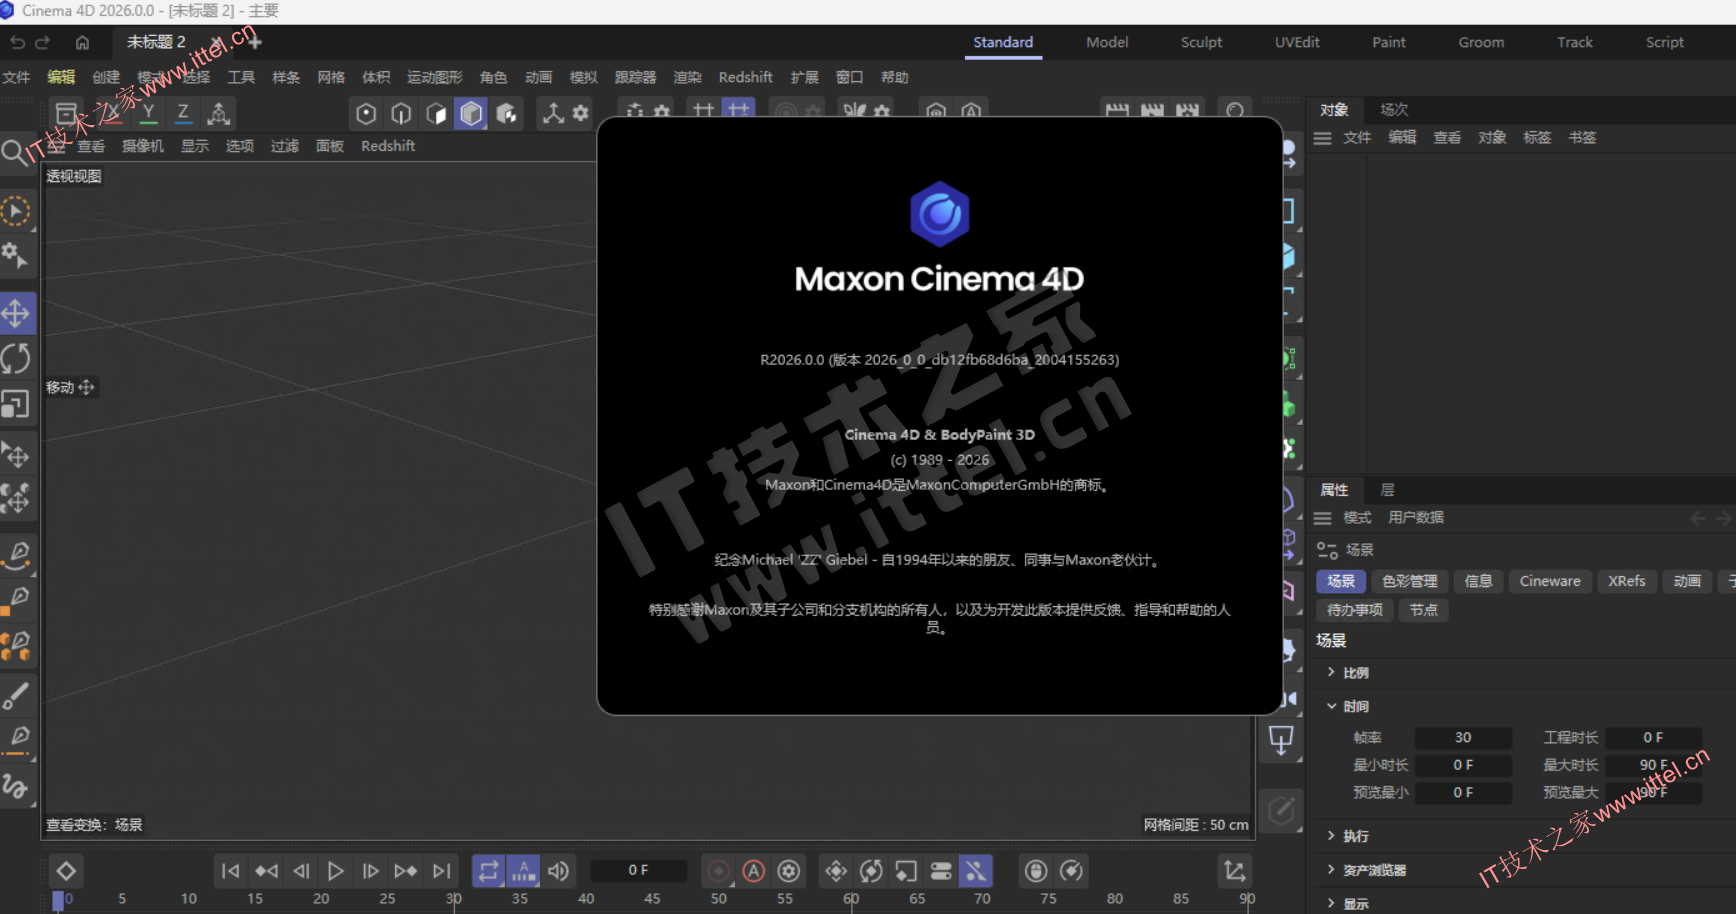This screenshot has height=914, width=1736.
Task: Click the Play forward button
Action: (336, 871)
